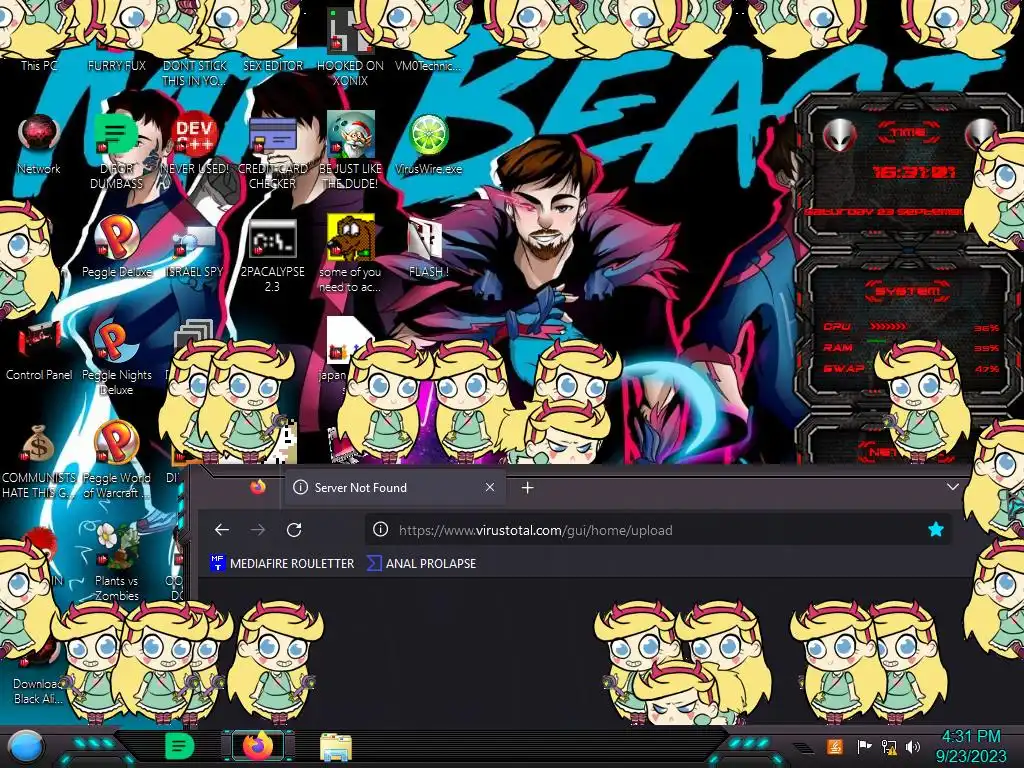Select the VirusWire.exe lime icon
This screenshot has width=1024, height=768.
pyautogui.click(x=428, y=144)
